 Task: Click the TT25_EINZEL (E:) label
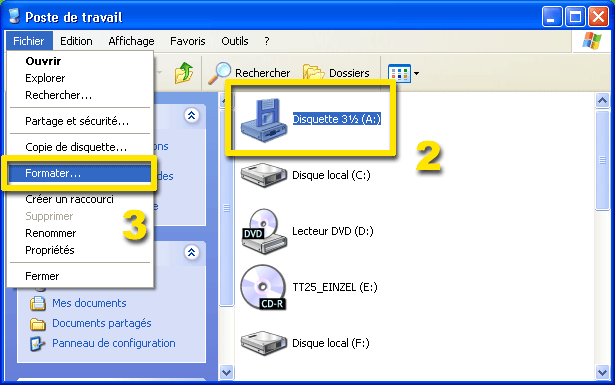(335, 287)
